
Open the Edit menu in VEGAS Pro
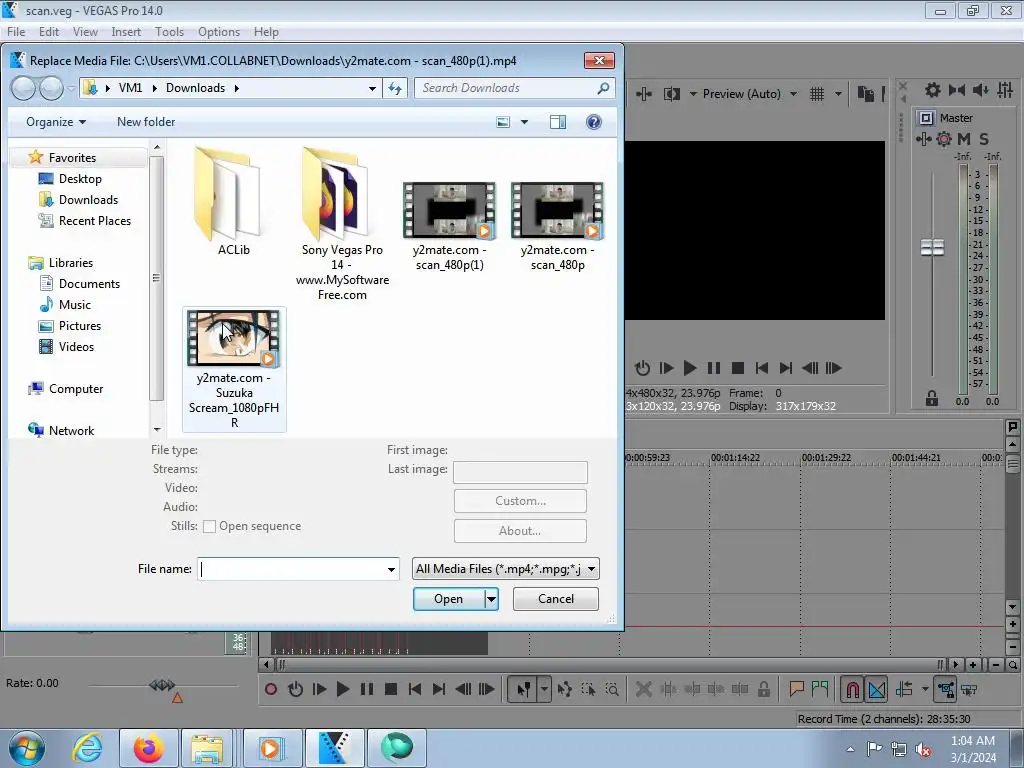coord(49,32)
